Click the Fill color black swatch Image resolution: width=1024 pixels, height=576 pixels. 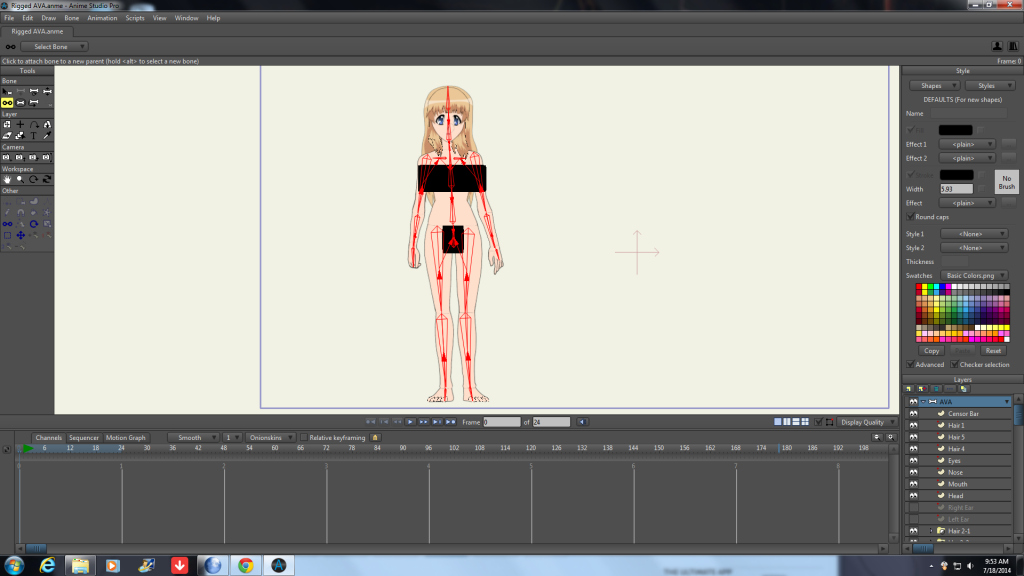click(955, 130)
